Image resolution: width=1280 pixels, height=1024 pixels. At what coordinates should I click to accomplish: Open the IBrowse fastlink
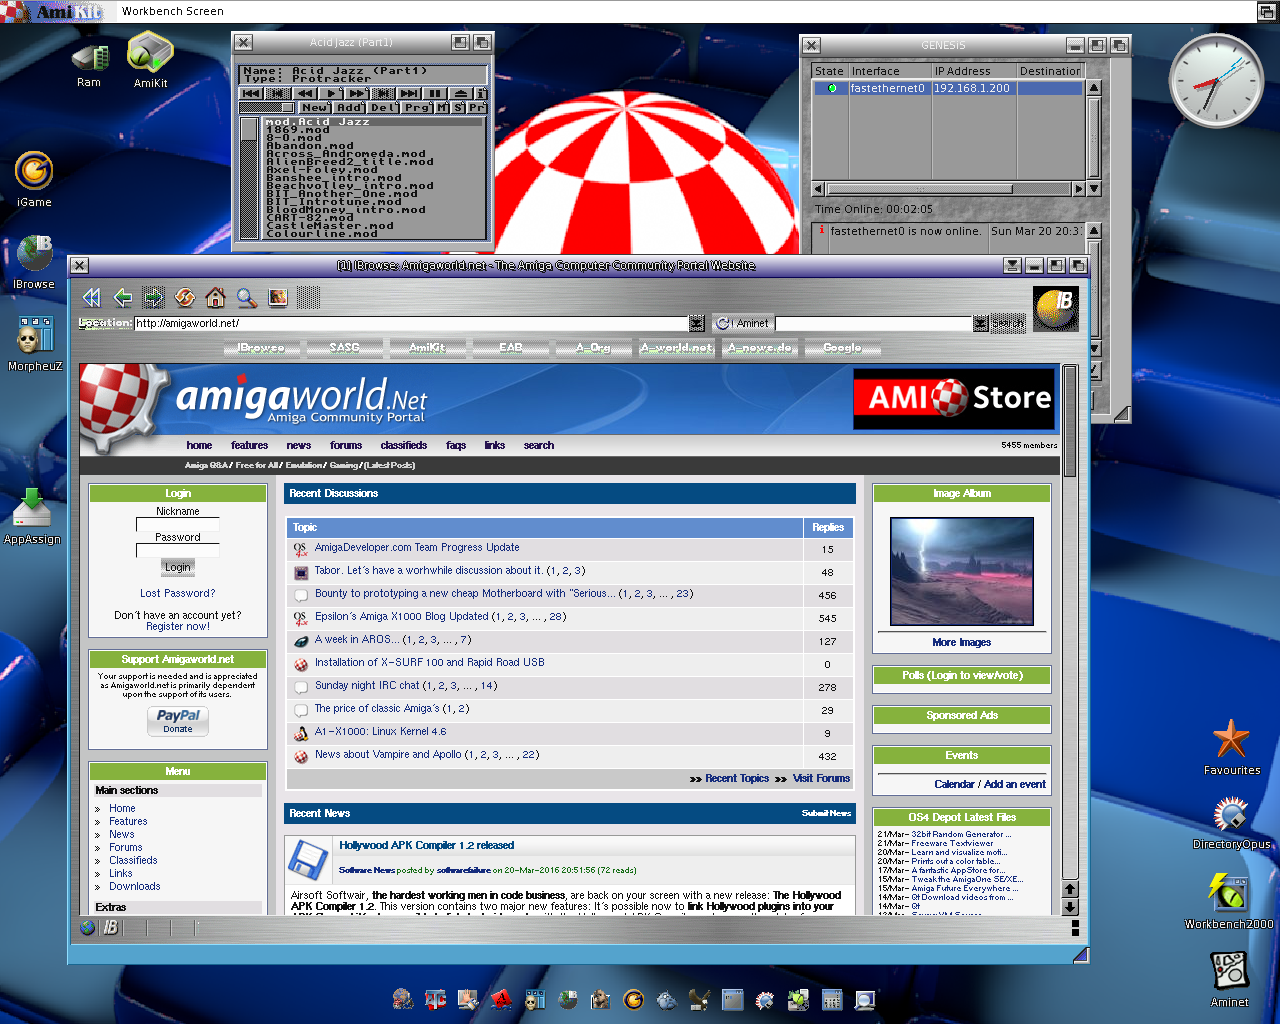260,347
